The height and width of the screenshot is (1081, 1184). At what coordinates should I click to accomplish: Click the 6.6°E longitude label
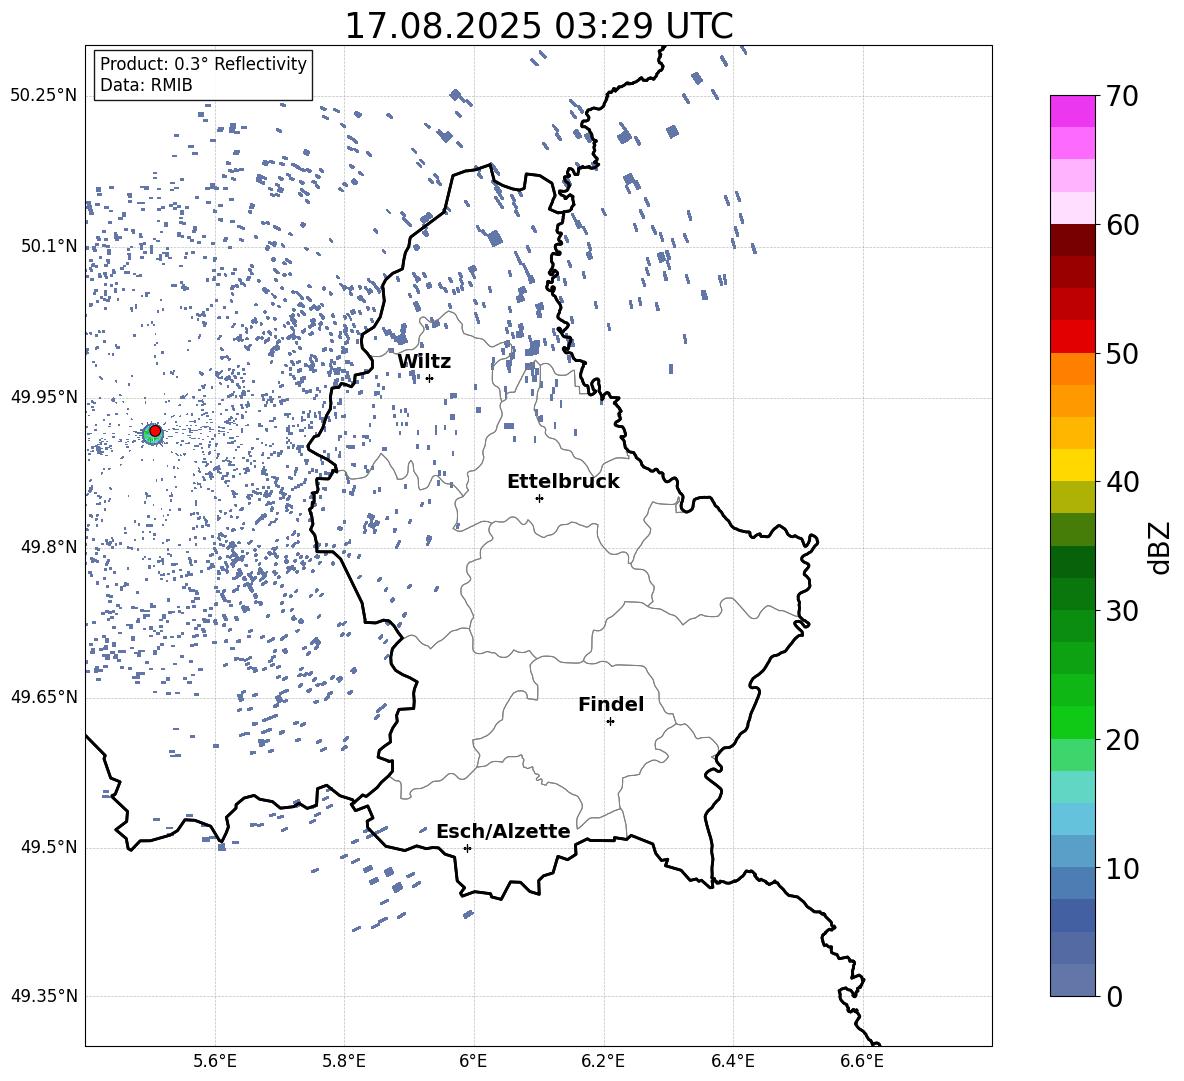(x=862, y=1061)
